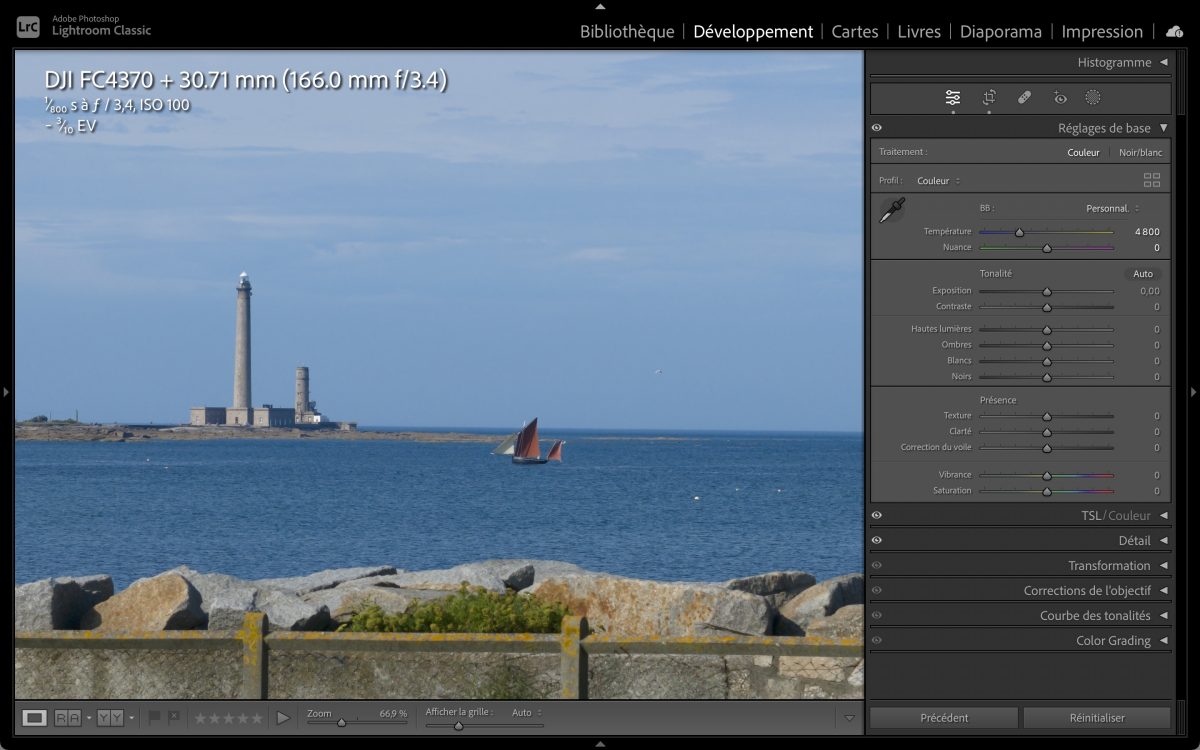Select the Crop overlay tool
Viewport: 1200px width, 750px height.
[989, 97]
